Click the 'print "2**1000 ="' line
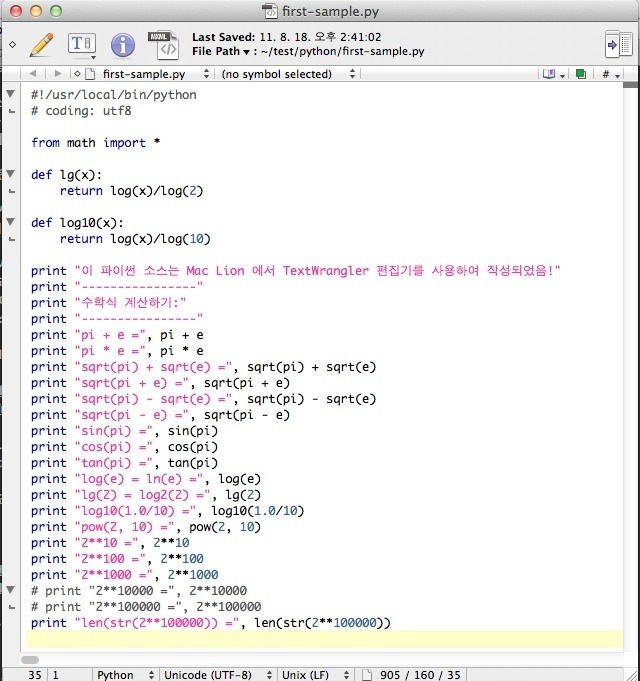640x681 pixels. (124, 575)
